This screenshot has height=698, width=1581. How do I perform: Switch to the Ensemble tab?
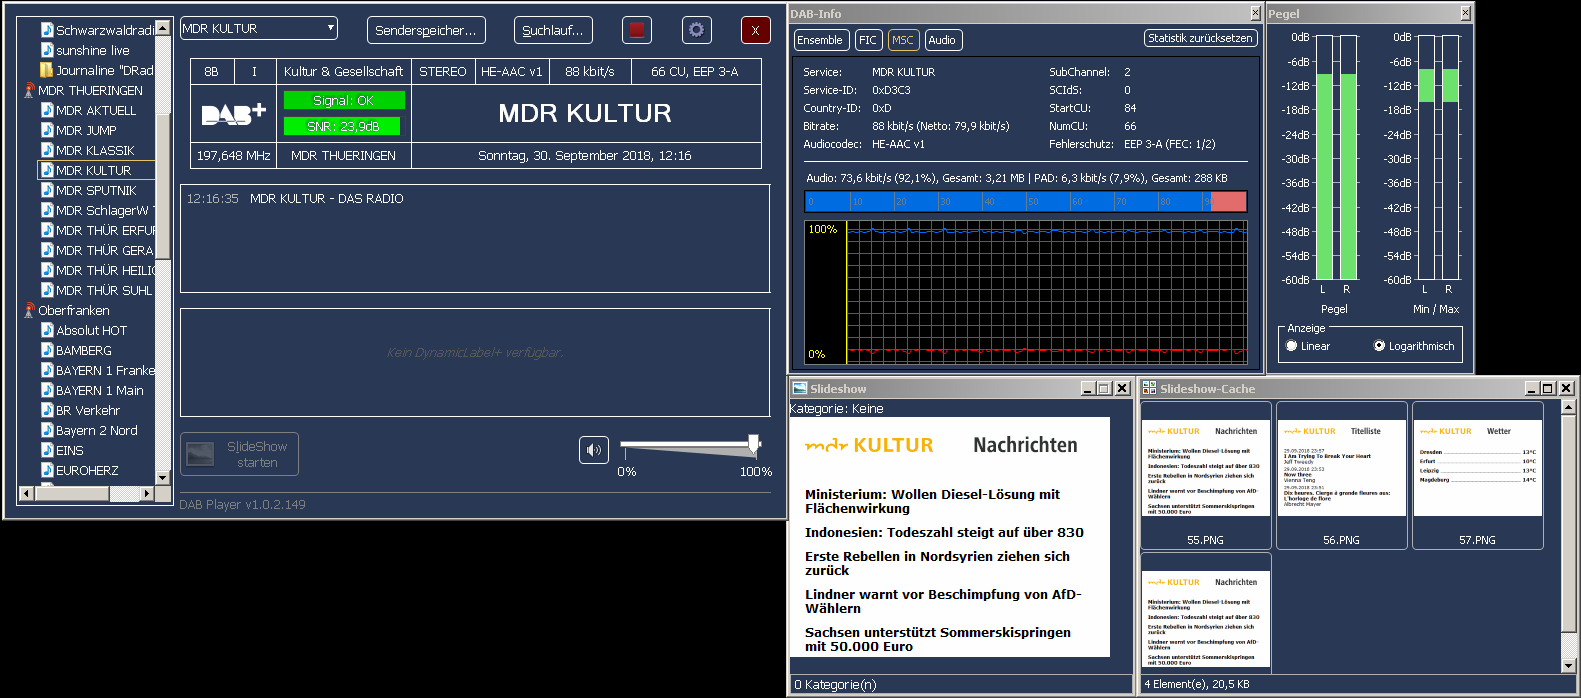coord(820,40)
